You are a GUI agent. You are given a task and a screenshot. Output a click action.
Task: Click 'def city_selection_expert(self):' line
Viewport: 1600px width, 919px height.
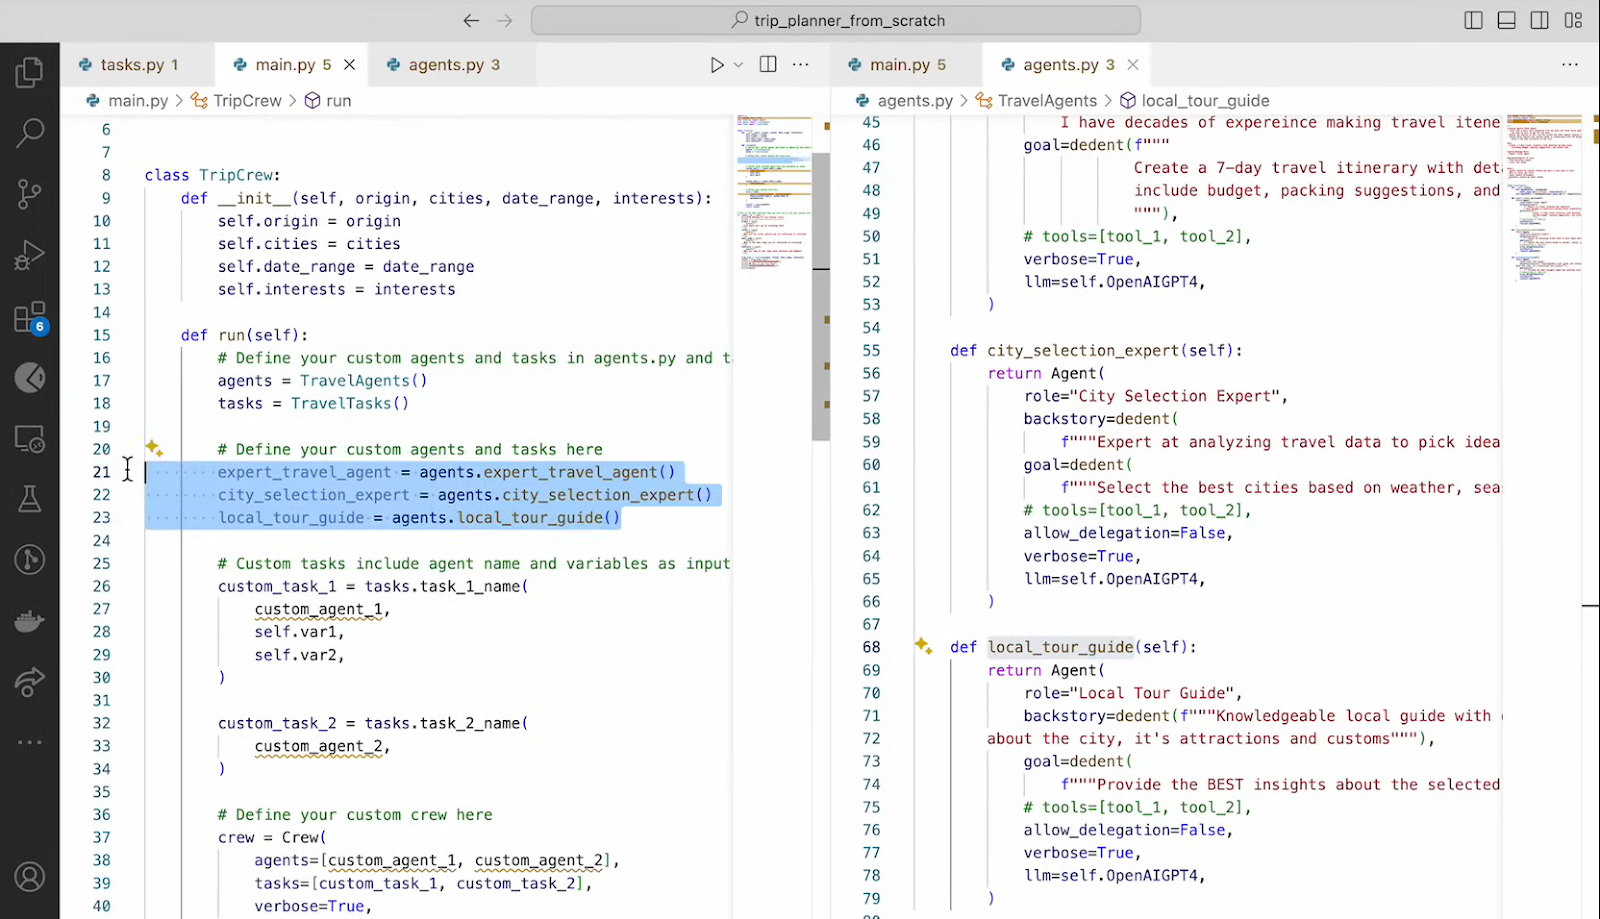[x=1096, y=350]
